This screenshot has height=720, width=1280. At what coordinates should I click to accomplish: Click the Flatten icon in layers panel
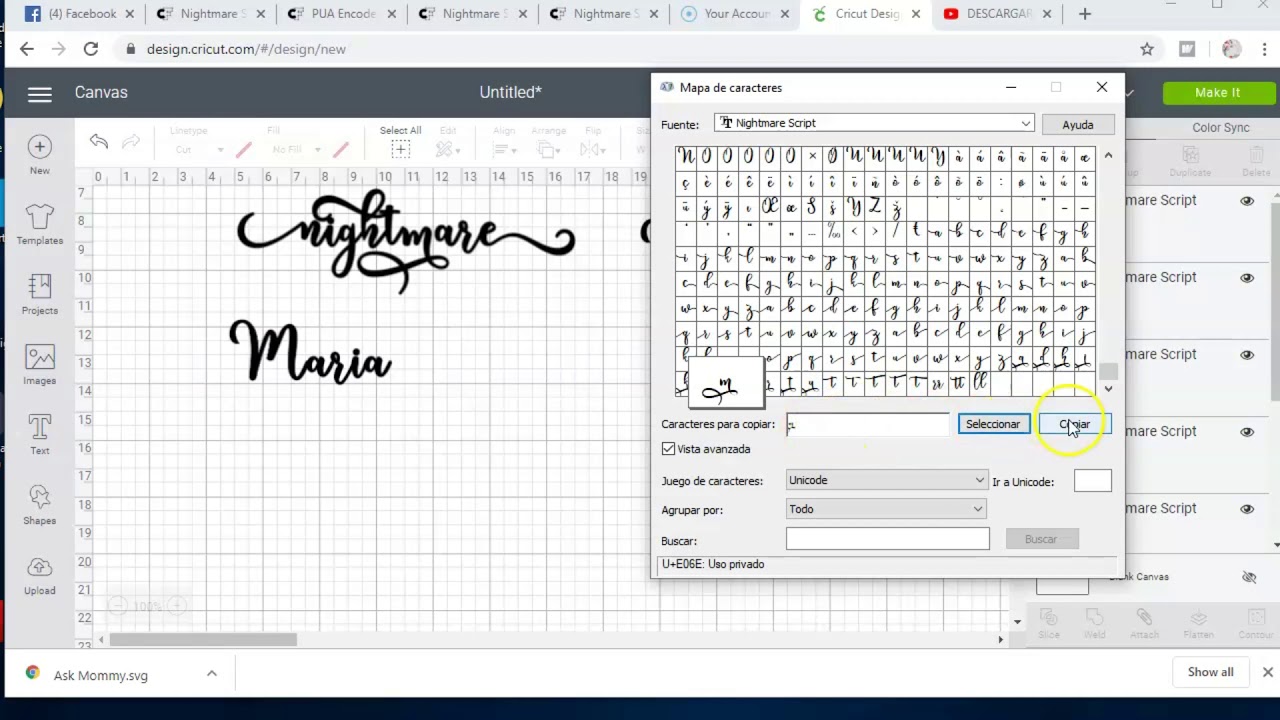click(x=1198, y=618)
